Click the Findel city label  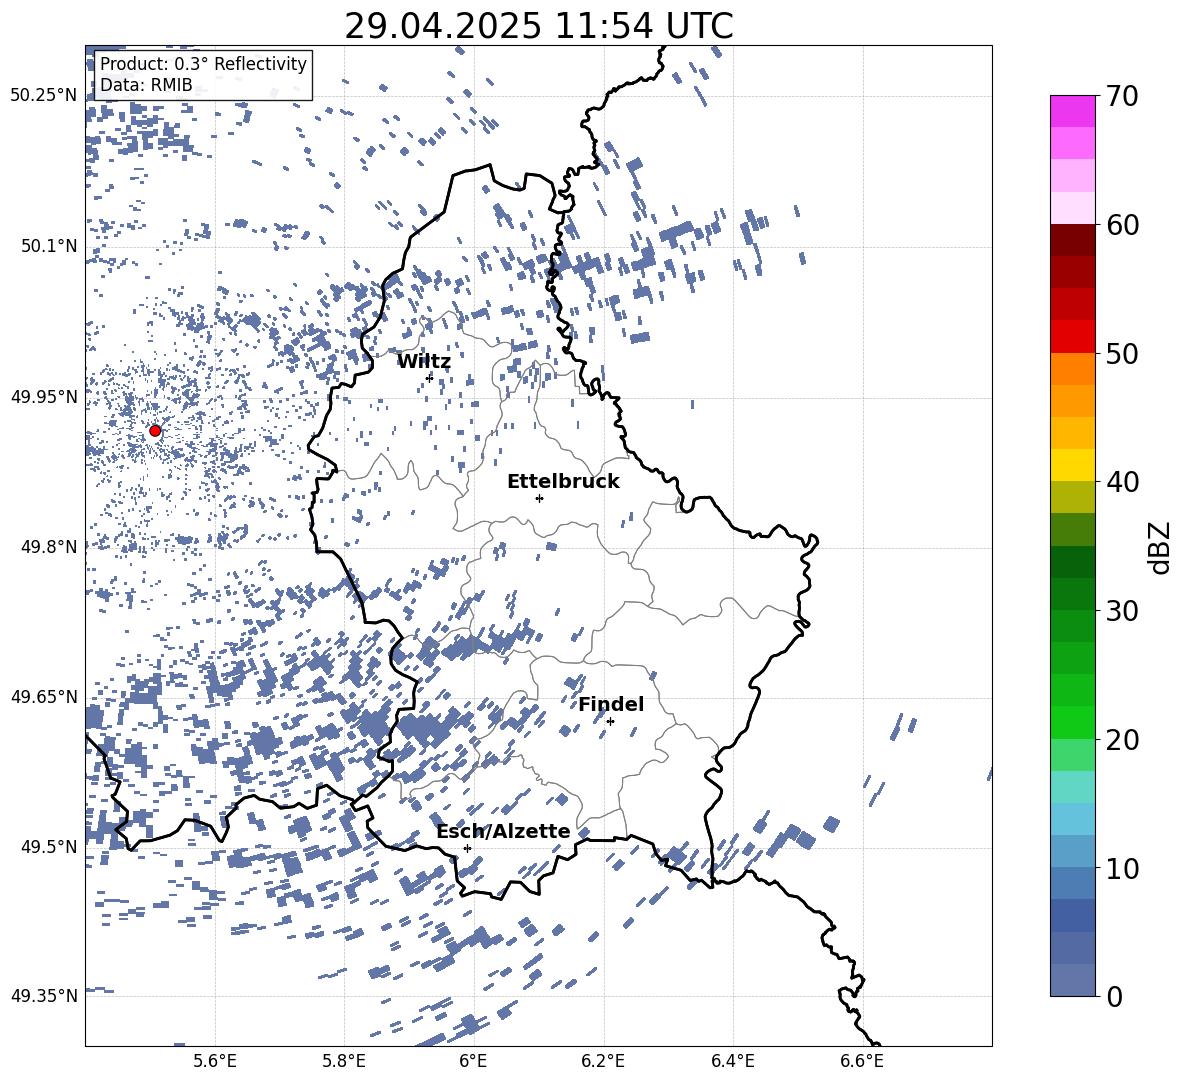tap(611, 704)
